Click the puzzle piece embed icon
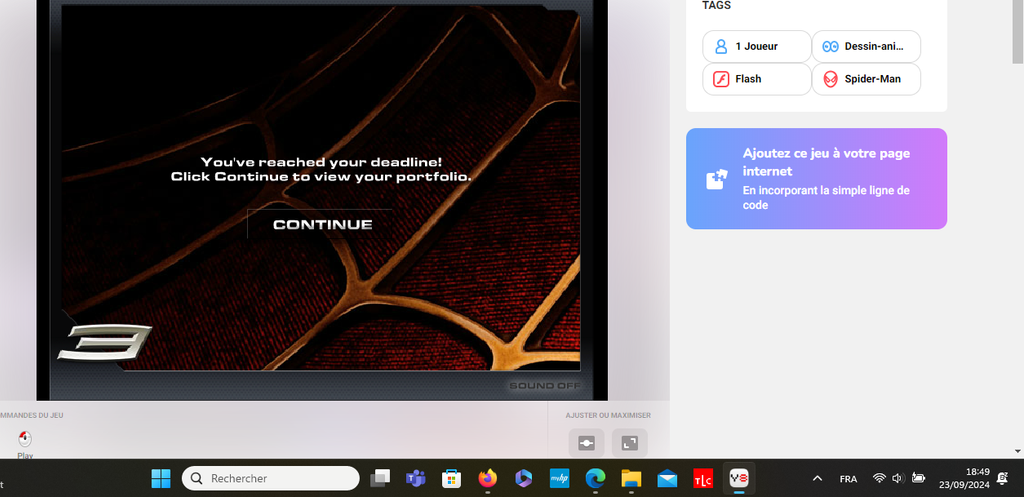The width and height of the screenshot is (1024, 497). [x=716, y=179]
